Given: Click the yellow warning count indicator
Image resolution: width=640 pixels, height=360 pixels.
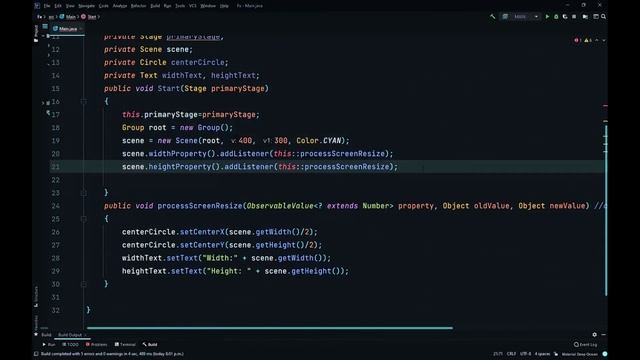Looking at the screenshot, I should click(x=588, y=40).
